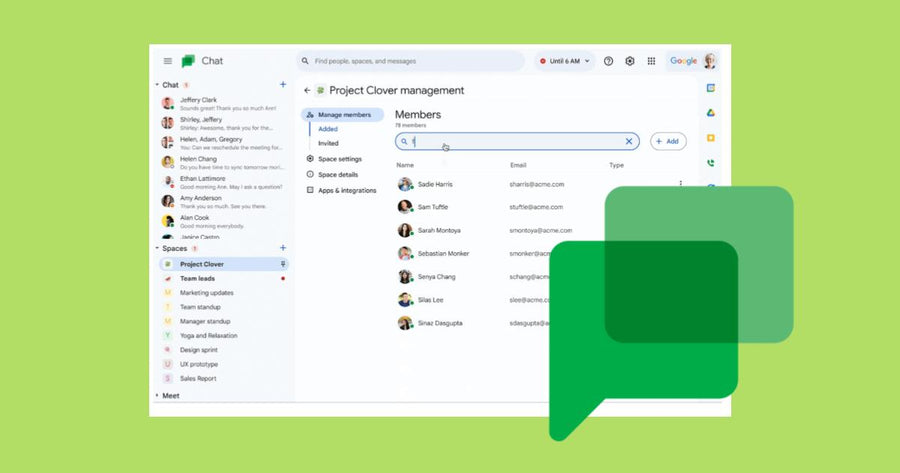Collapse the Chat section
This screenshot has width=900, height=473.
point(157,85)
